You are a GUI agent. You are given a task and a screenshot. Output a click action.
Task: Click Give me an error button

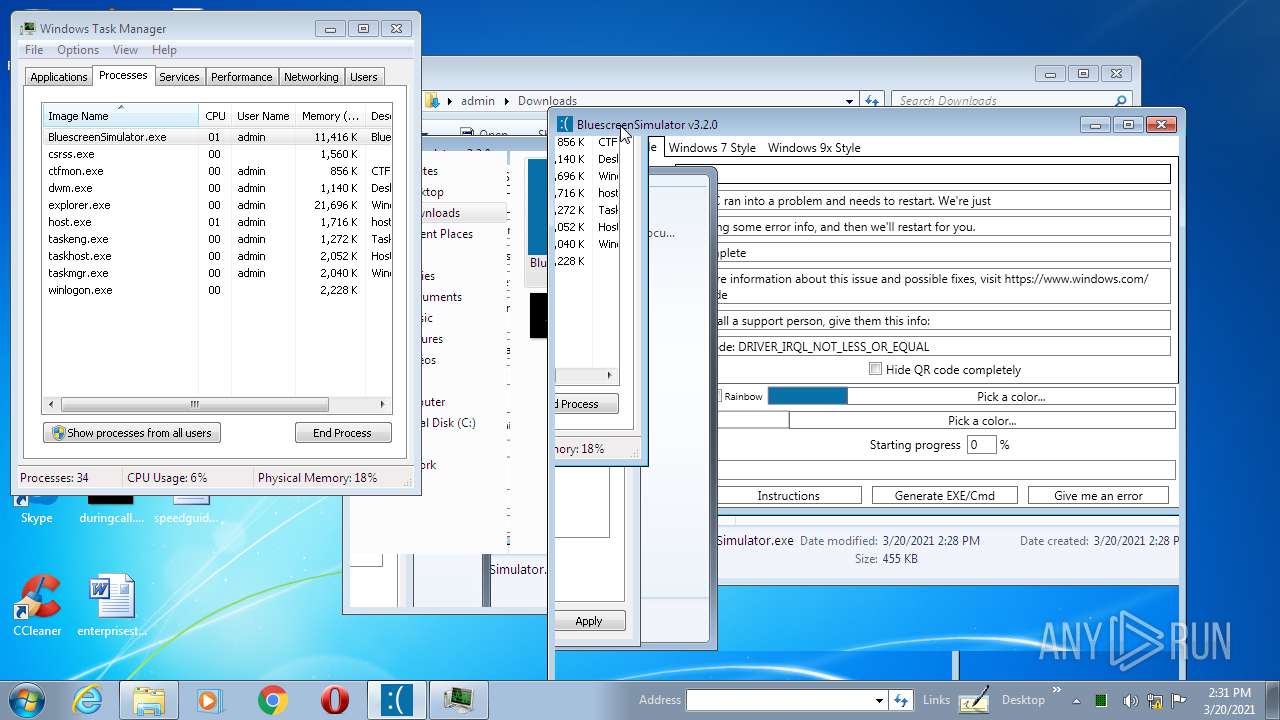[x=1098, y=495]
